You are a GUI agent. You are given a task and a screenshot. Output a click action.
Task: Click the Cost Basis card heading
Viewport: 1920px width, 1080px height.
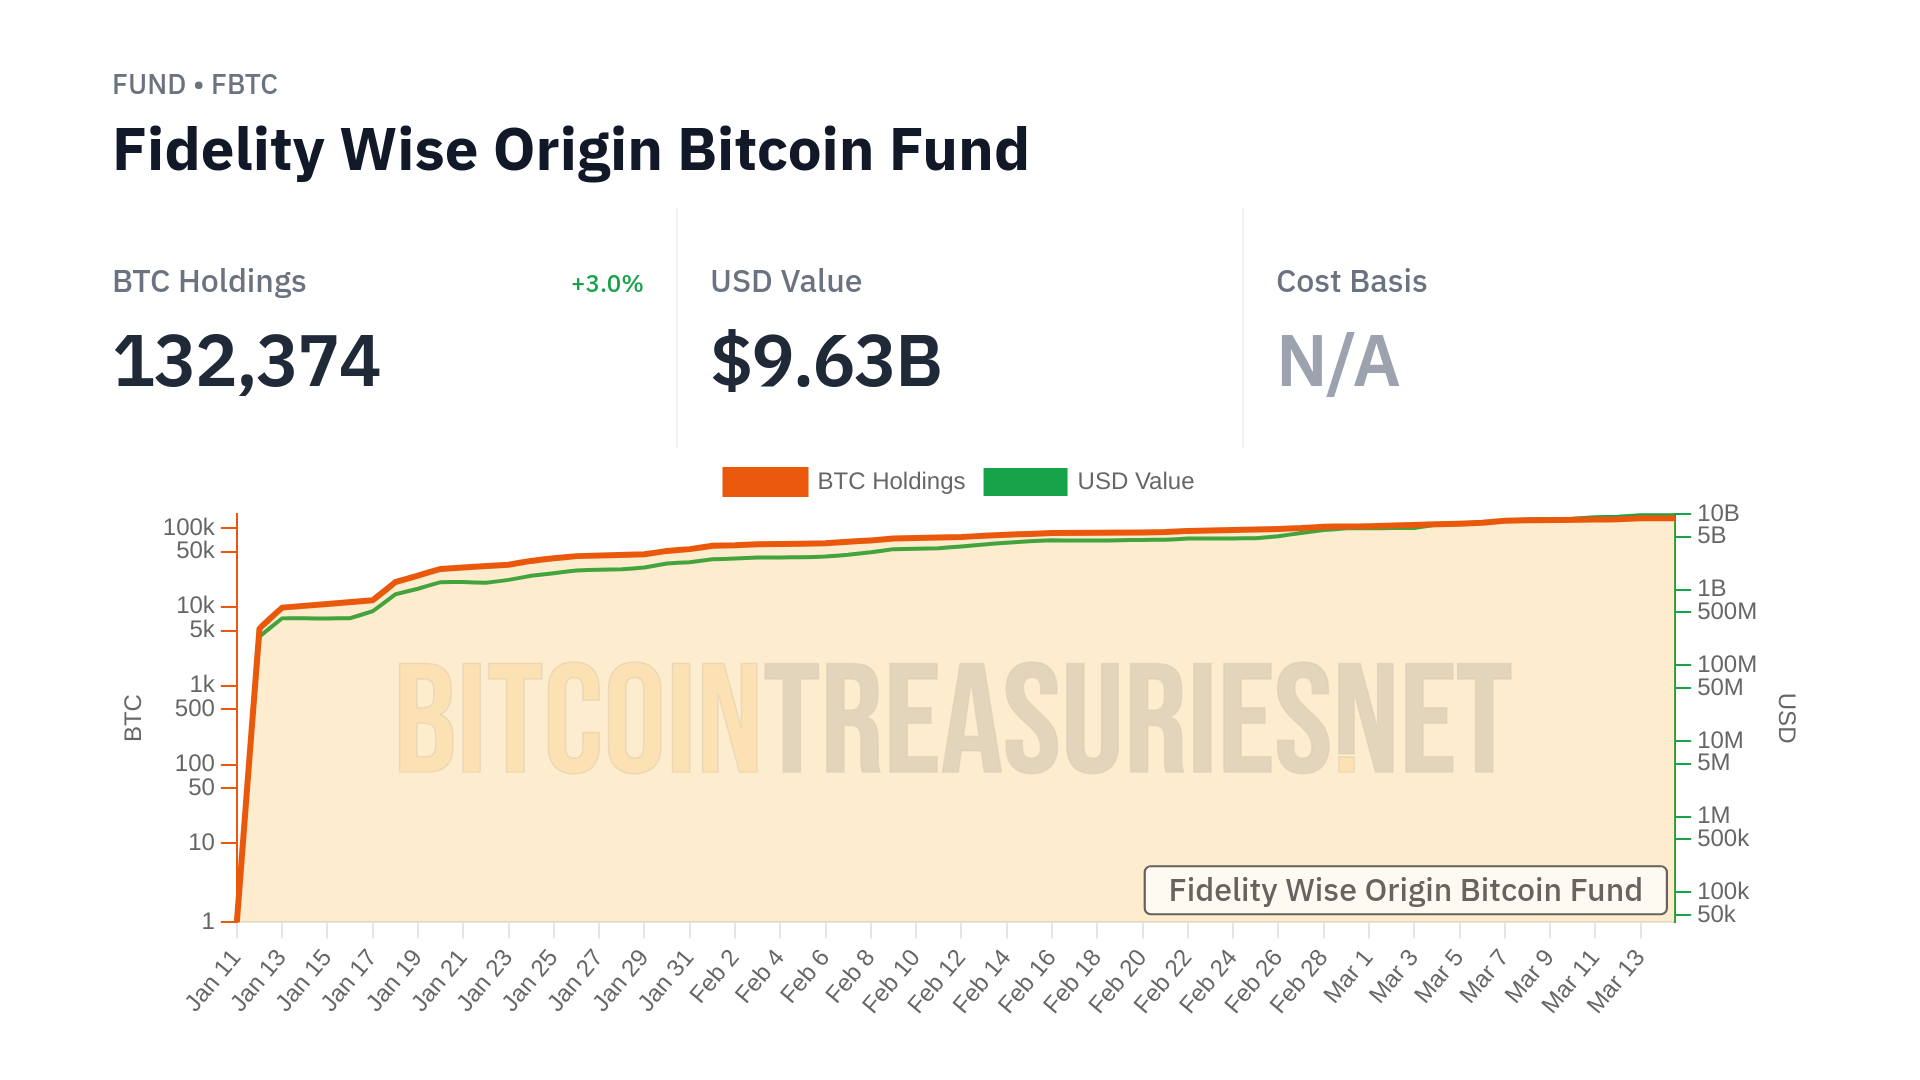click(x=1351, y=282)
